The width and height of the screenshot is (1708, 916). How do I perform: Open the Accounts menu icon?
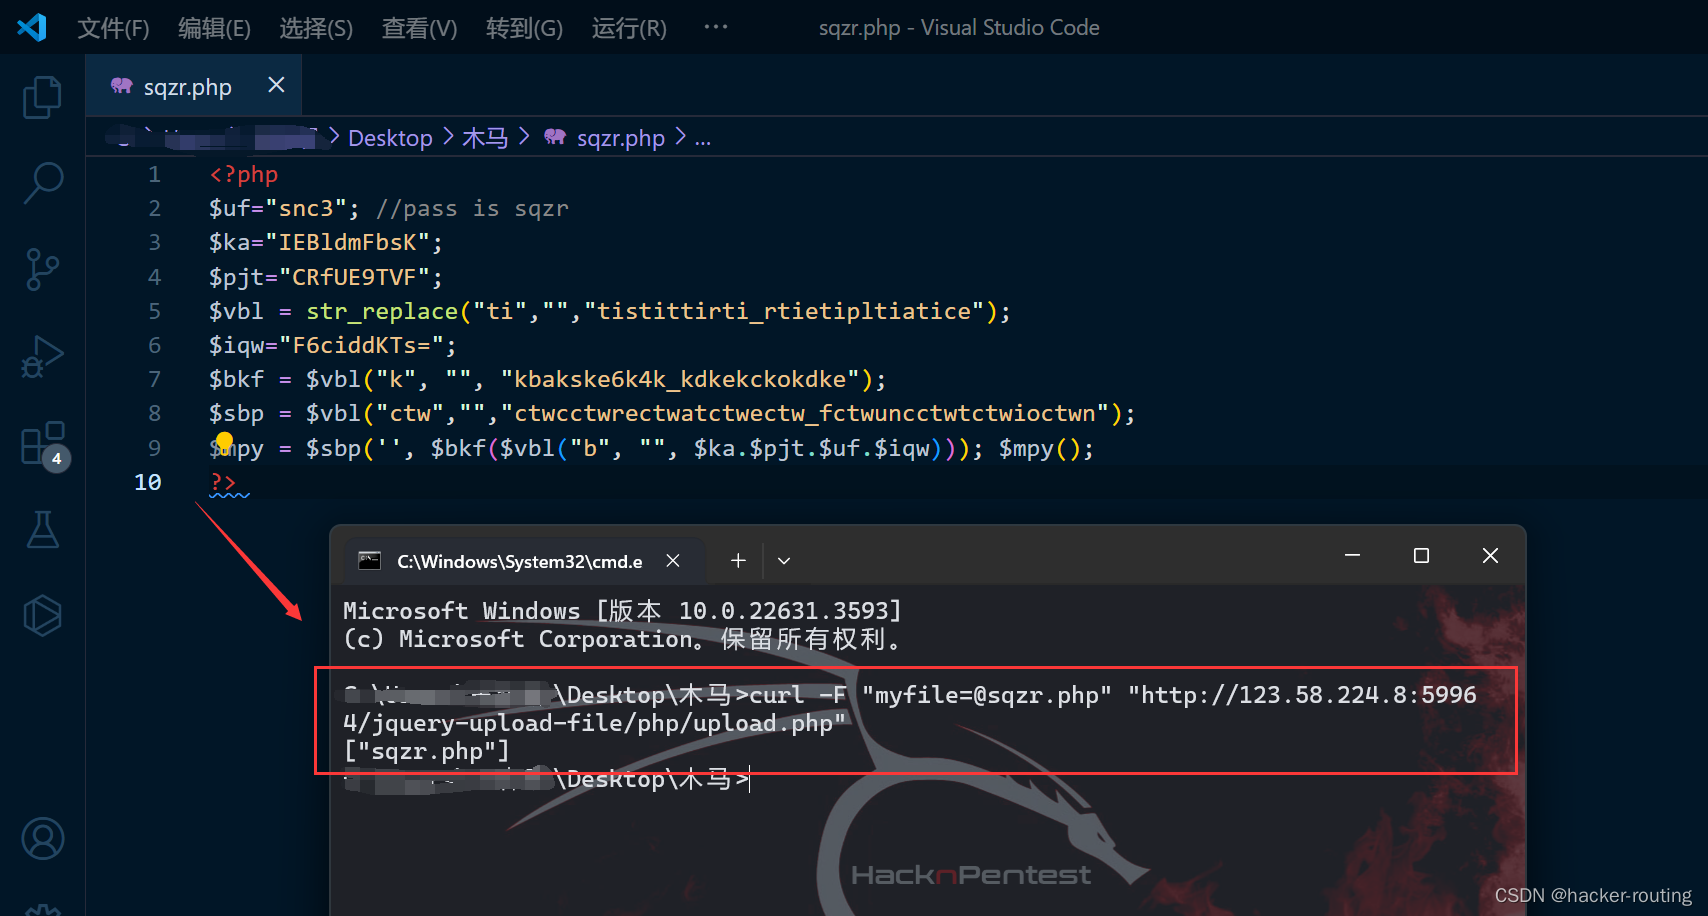(43, 839)
